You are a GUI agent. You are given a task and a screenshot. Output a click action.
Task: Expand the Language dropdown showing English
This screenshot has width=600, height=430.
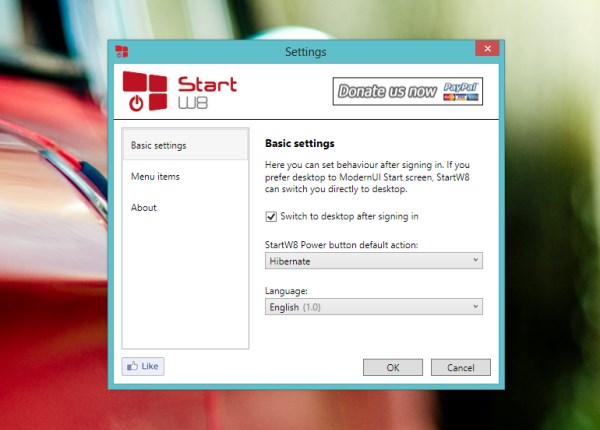[373, 307]
